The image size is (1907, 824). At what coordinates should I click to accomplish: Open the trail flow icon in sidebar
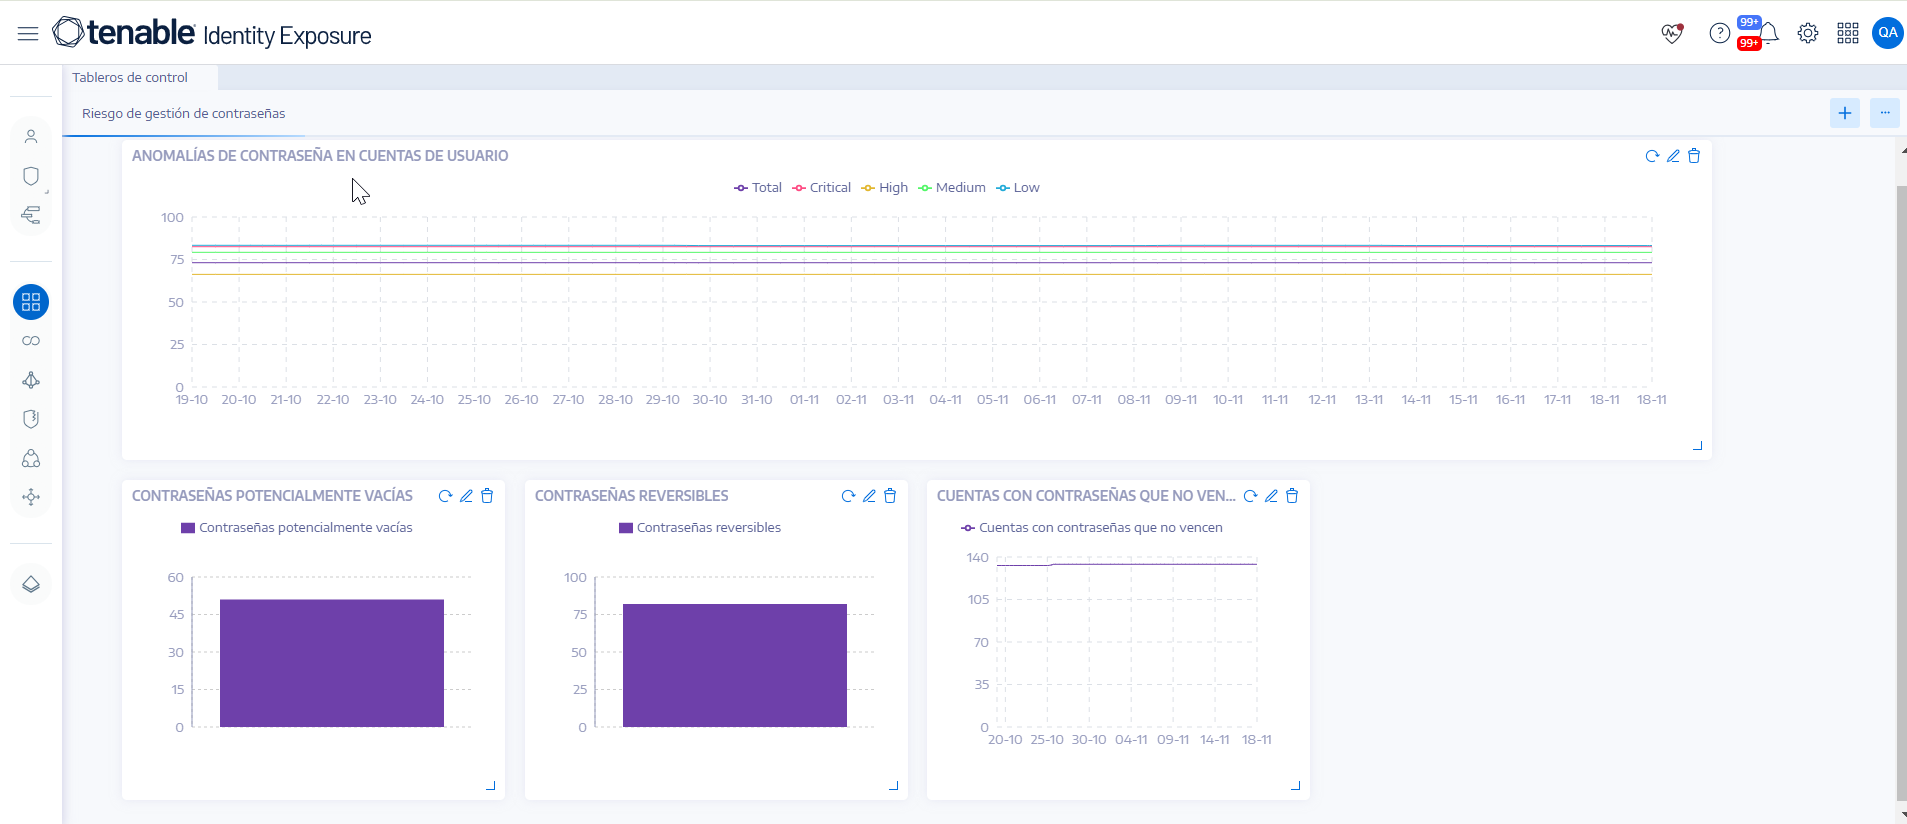click(31, 215)
